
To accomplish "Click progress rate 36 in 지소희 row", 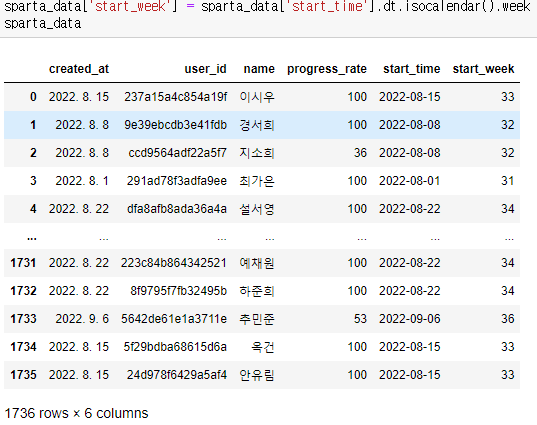I will [x=360, y=153].
